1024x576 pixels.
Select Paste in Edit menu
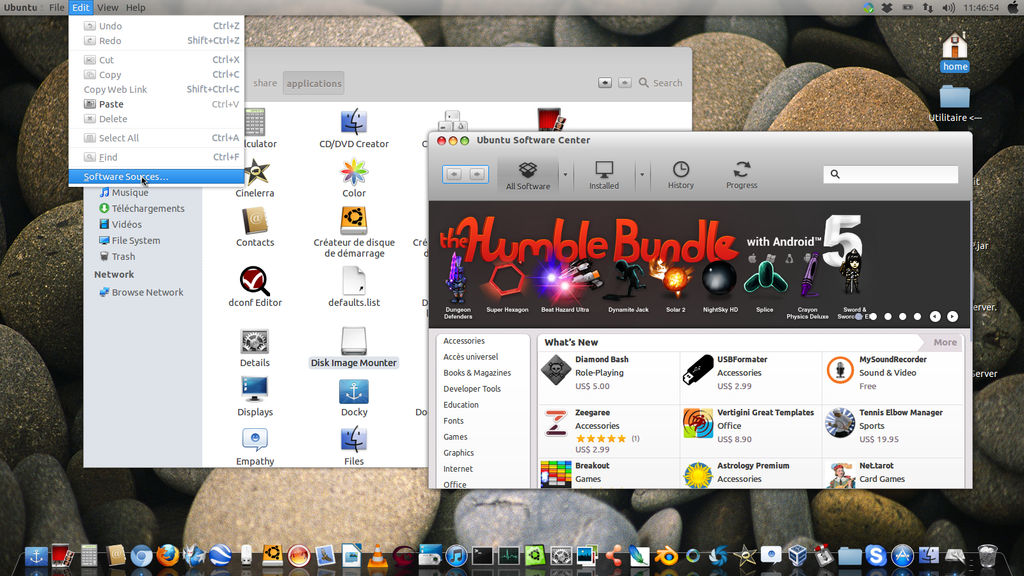[157, 104]
